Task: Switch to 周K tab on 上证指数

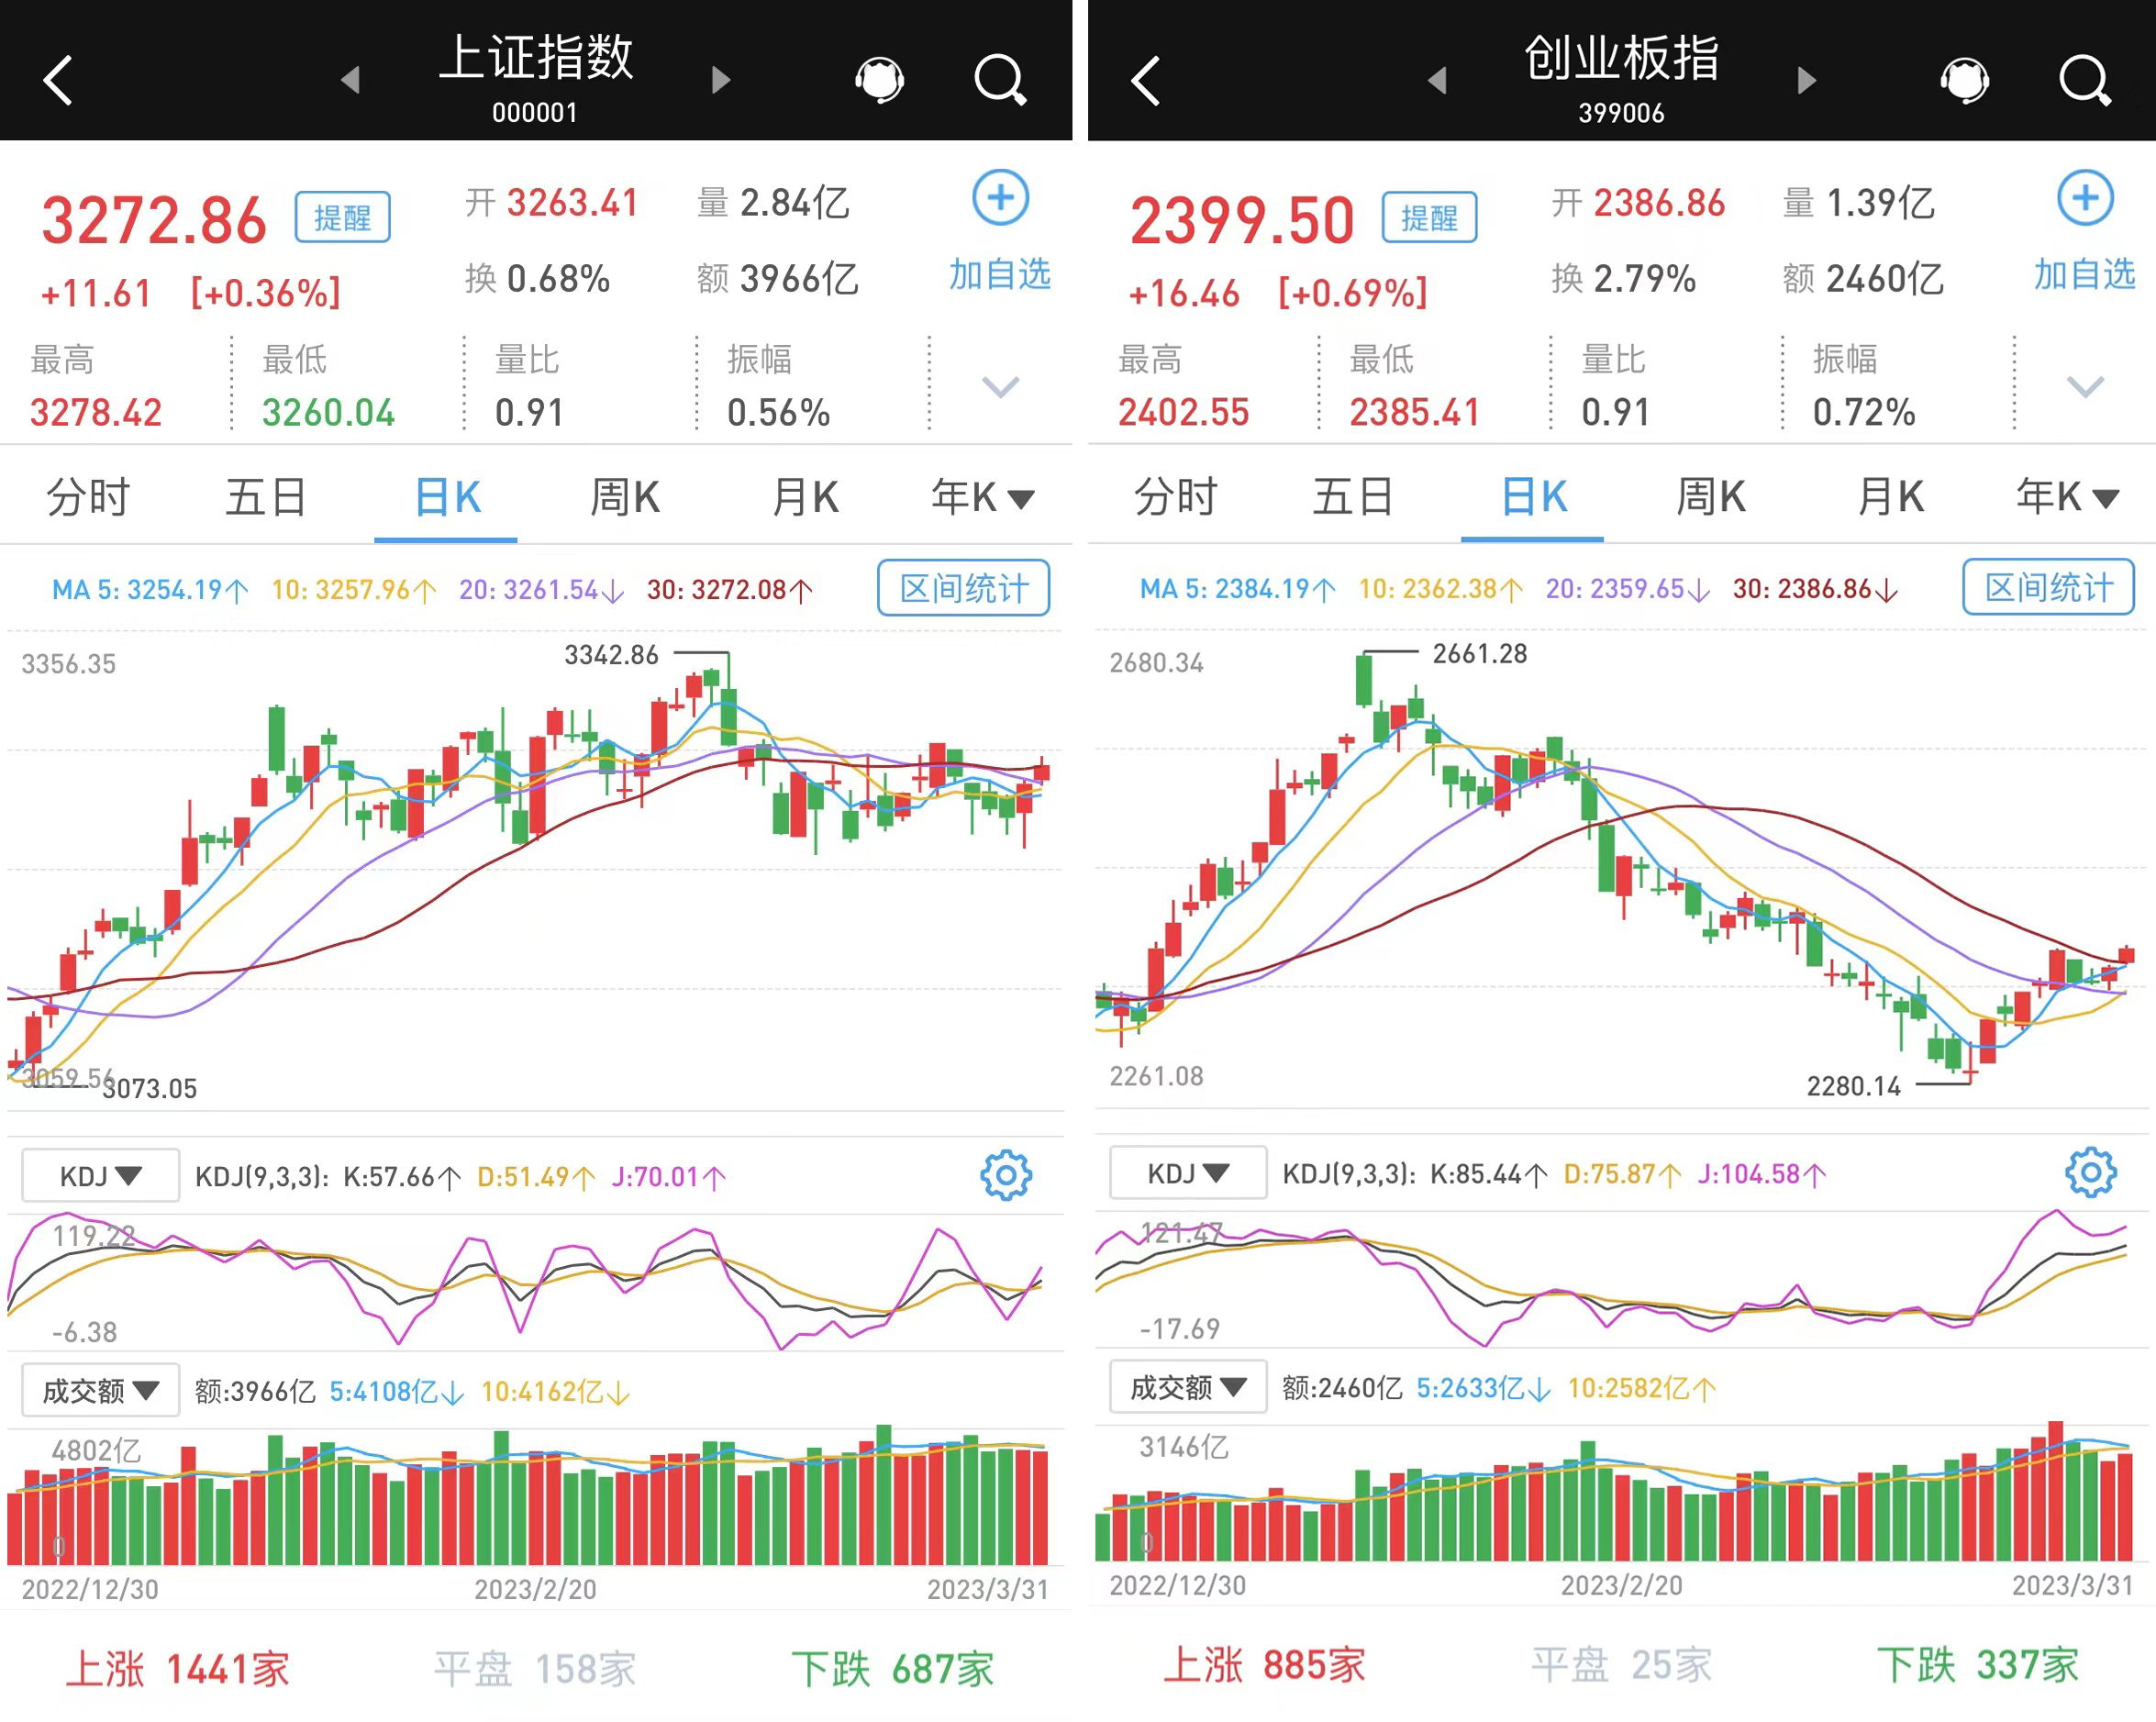Action: point(625,497)
